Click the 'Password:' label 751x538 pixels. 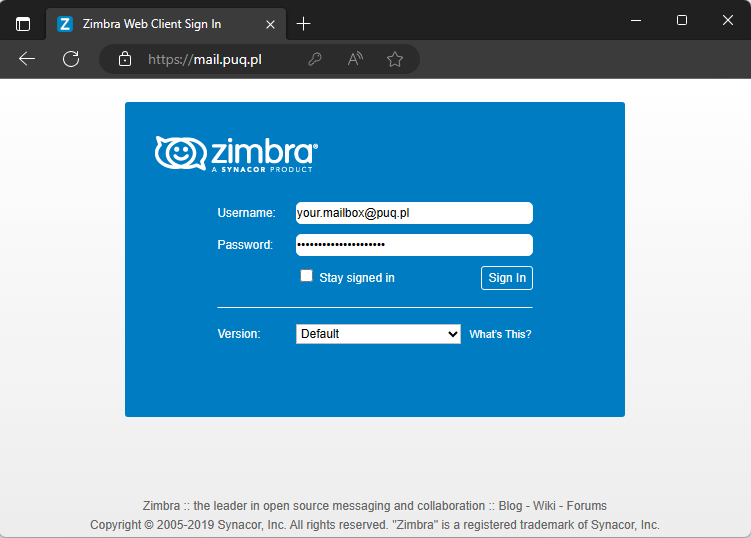(x=245, y=245)
